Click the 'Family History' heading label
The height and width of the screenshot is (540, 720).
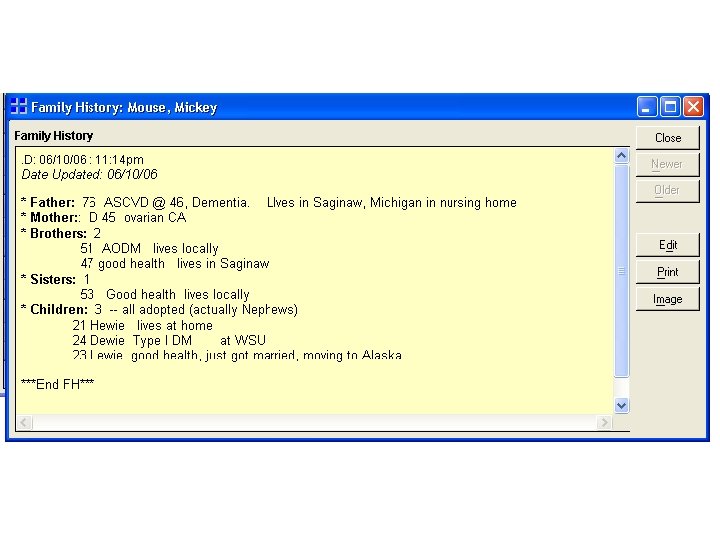click(54, 136)
